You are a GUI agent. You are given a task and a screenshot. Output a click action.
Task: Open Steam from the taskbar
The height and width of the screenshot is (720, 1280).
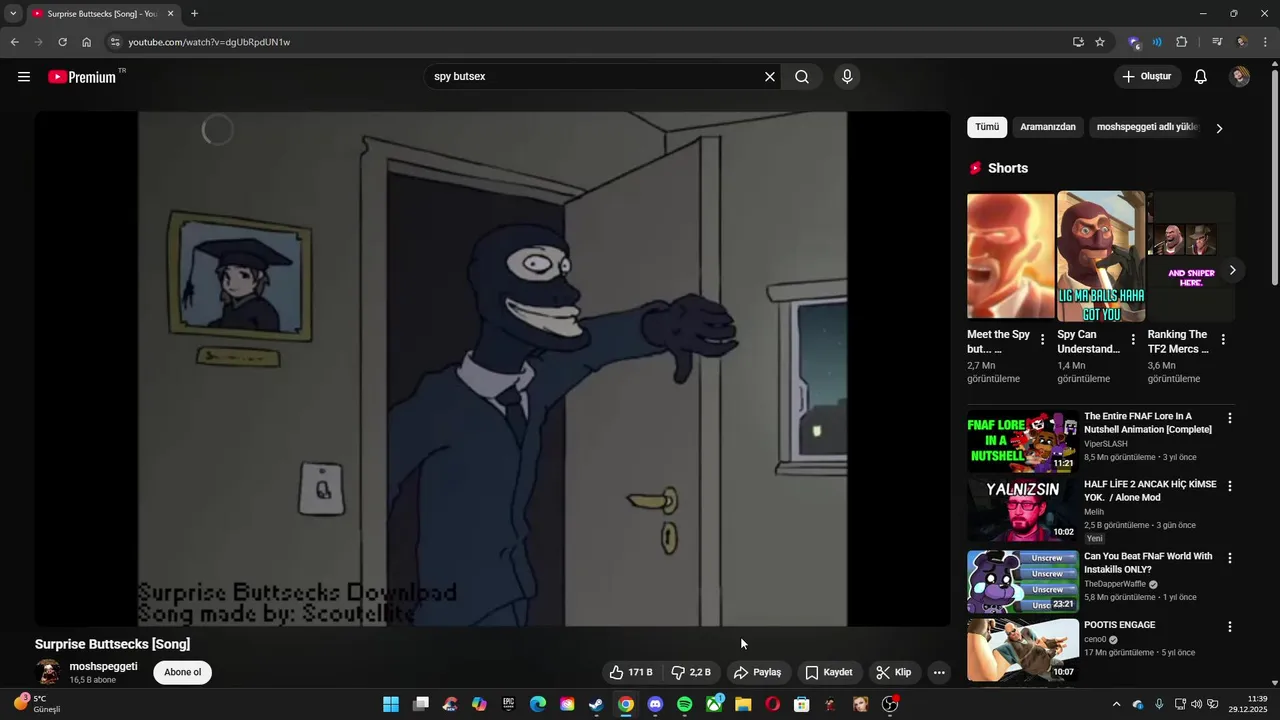coord(596,704)
